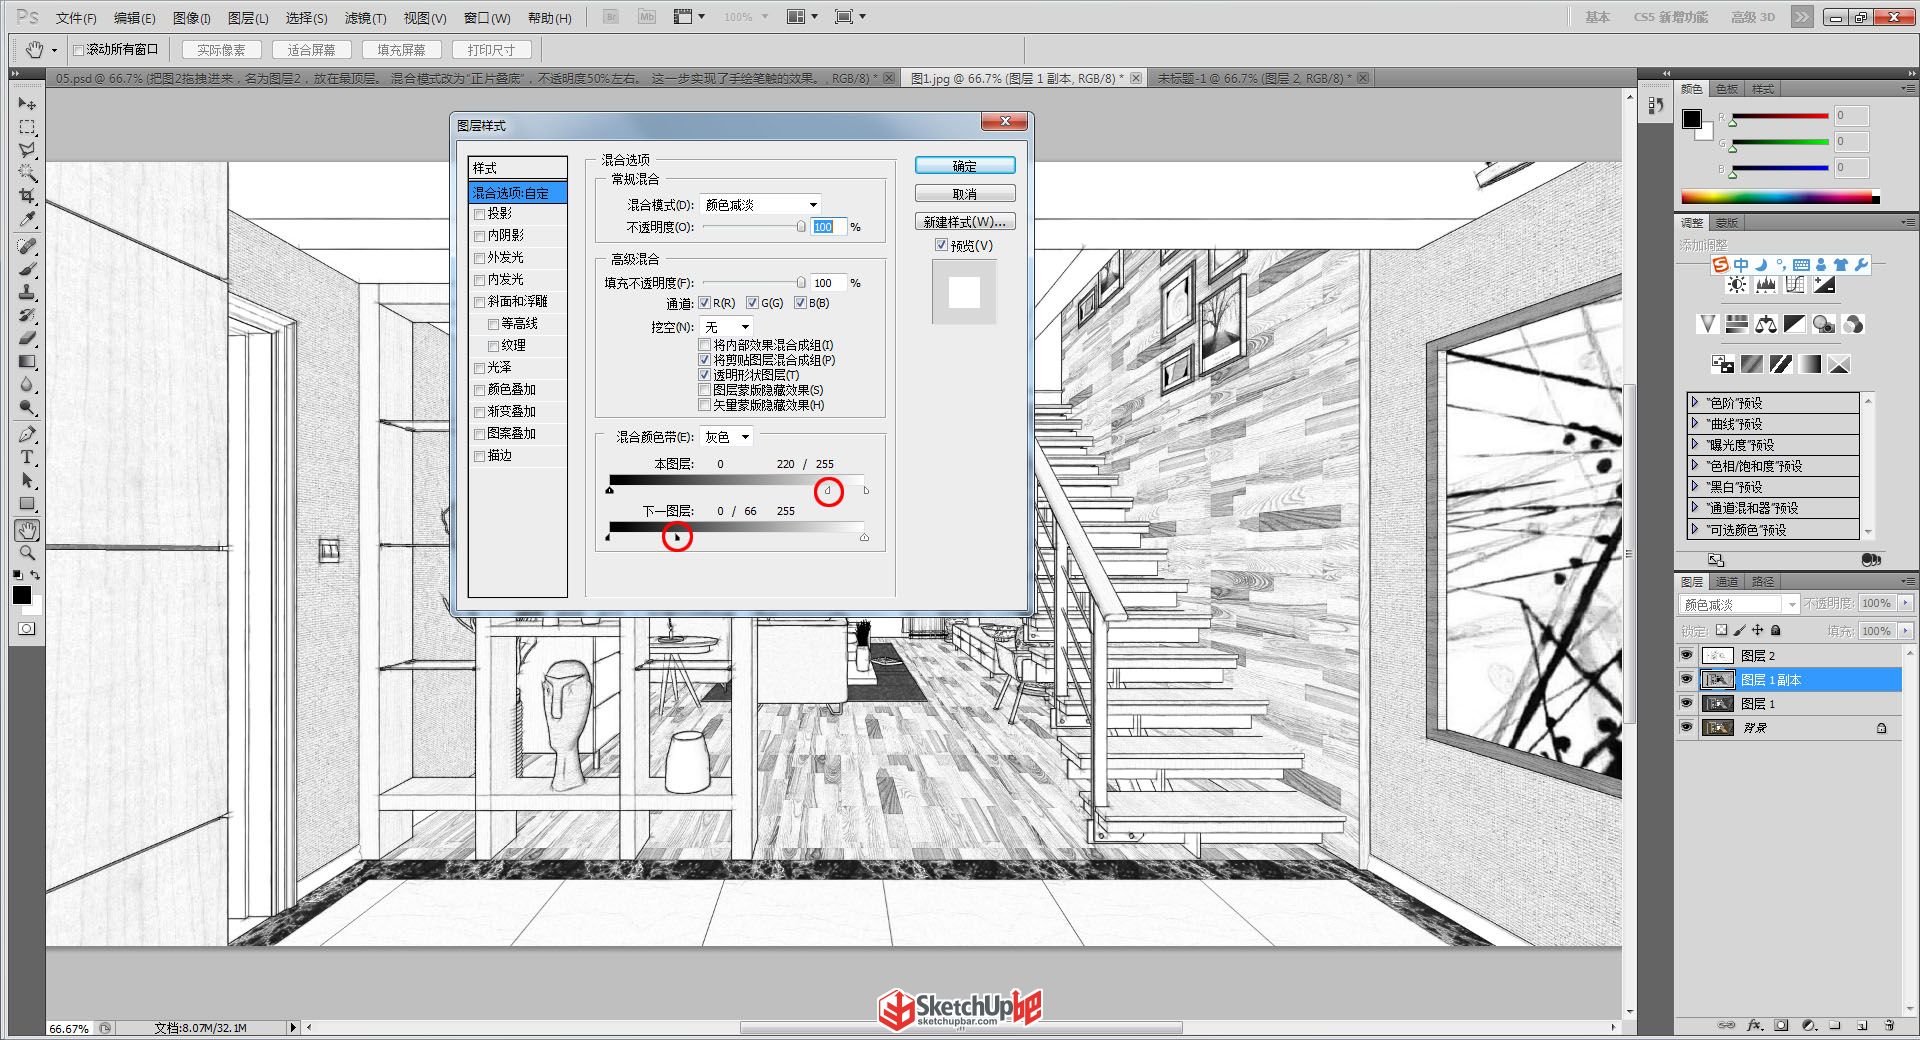Click the lock all icon in Layers panel

[1776, 630]
